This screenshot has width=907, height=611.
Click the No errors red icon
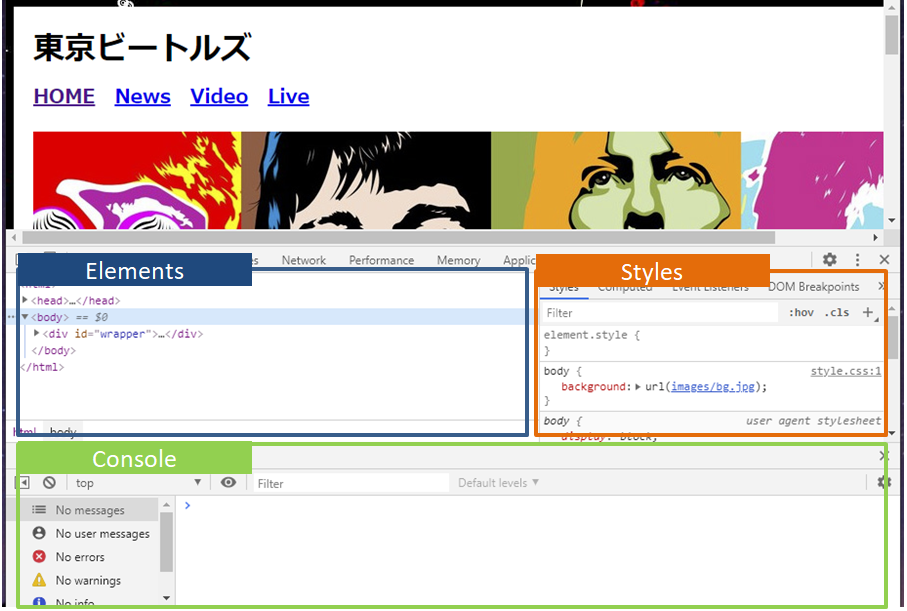pos(39,557)
